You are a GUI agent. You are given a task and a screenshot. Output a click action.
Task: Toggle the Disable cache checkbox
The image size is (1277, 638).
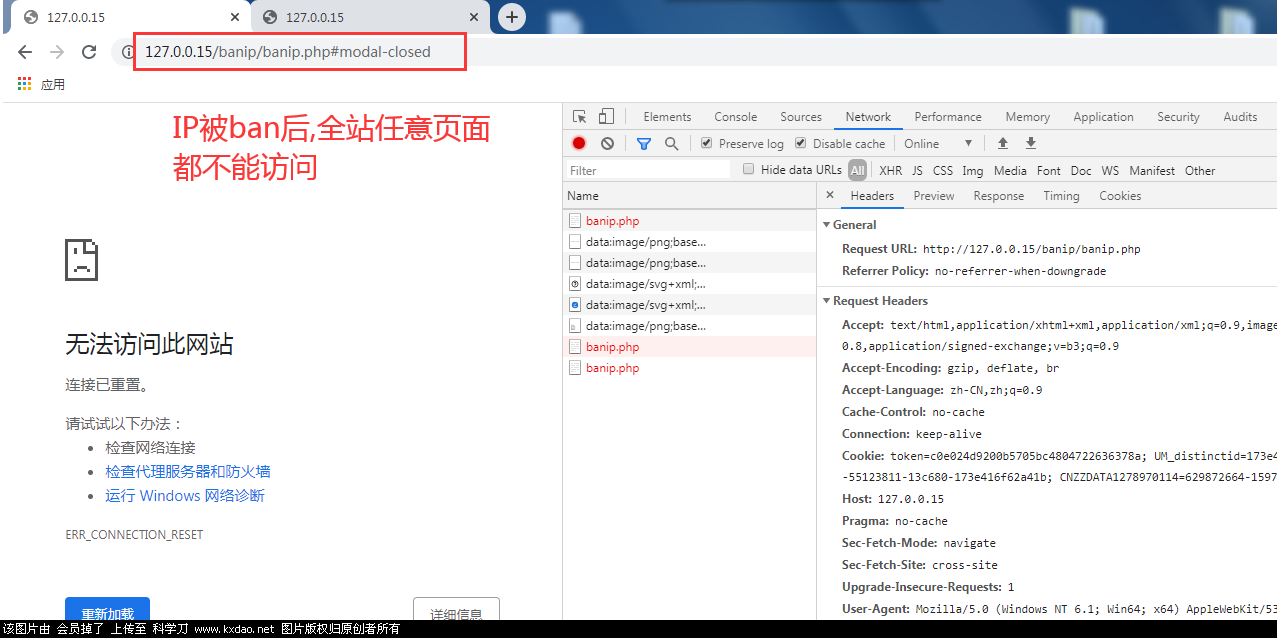800,143
